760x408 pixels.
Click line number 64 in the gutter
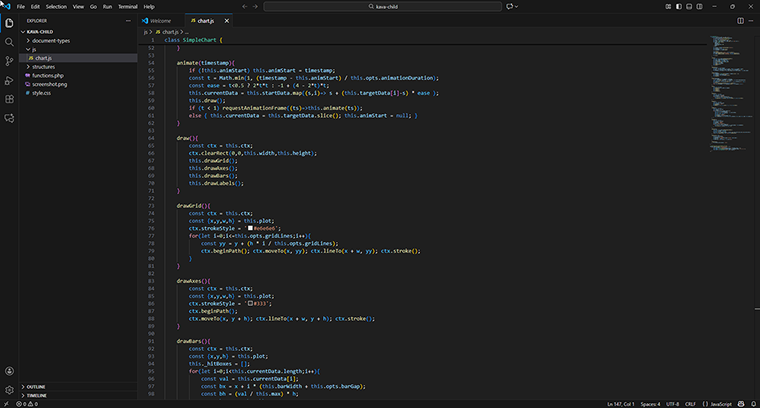(151, 138)
